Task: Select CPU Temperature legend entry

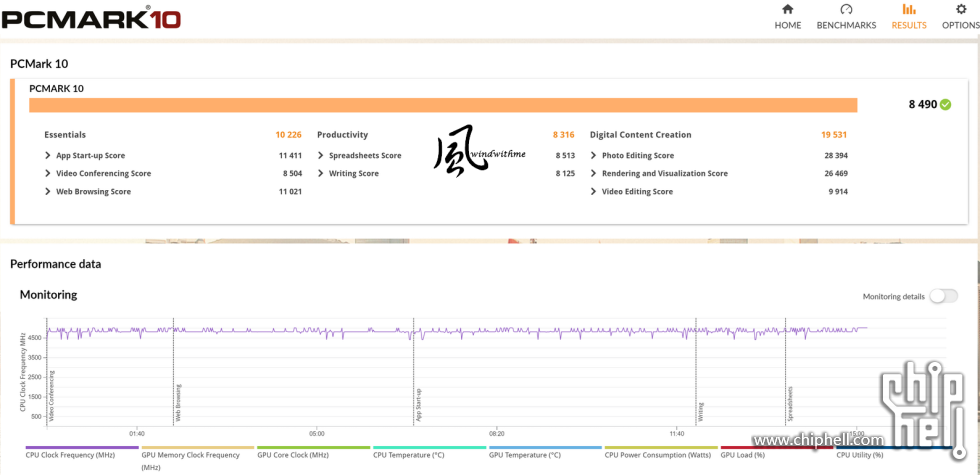Action: pyautogui.click(x=429, y=453)
